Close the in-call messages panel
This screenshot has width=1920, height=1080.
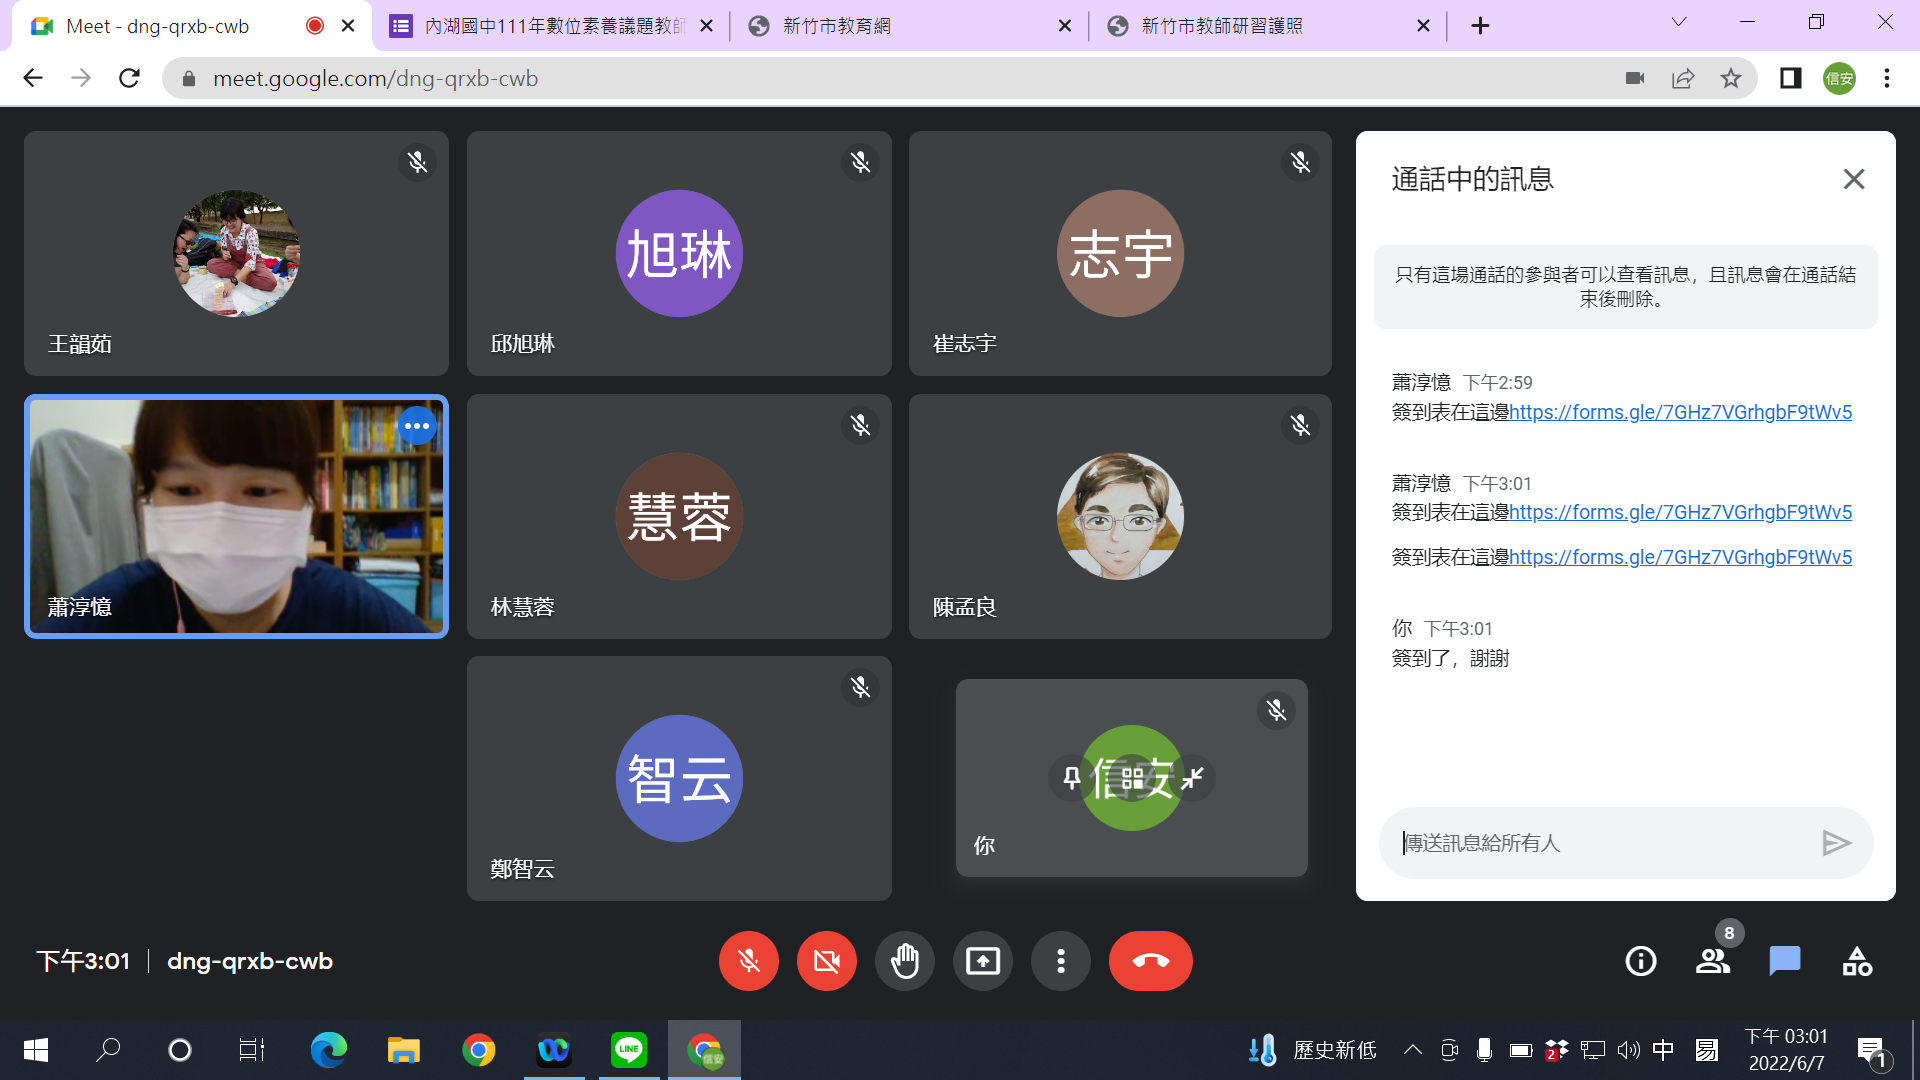point(1853,179)
